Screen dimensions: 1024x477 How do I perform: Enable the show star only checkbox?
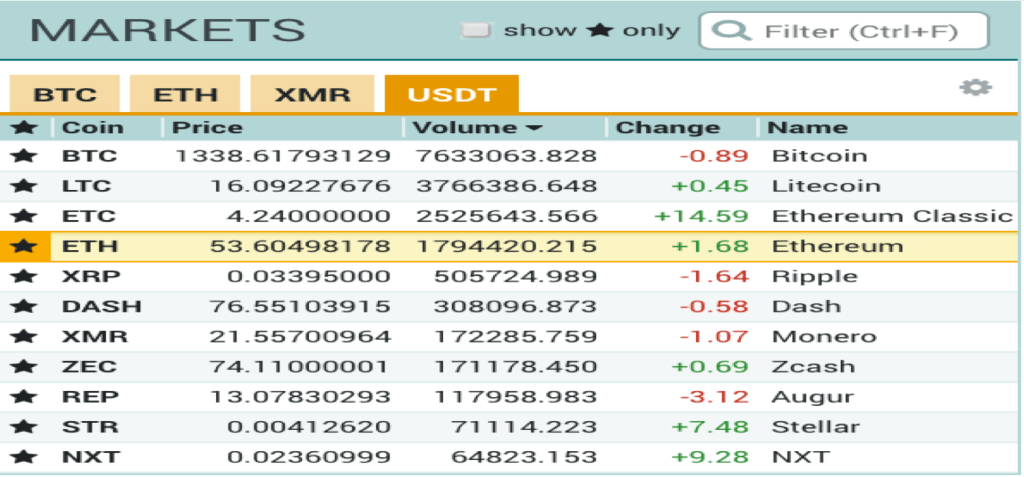point(476,30)
